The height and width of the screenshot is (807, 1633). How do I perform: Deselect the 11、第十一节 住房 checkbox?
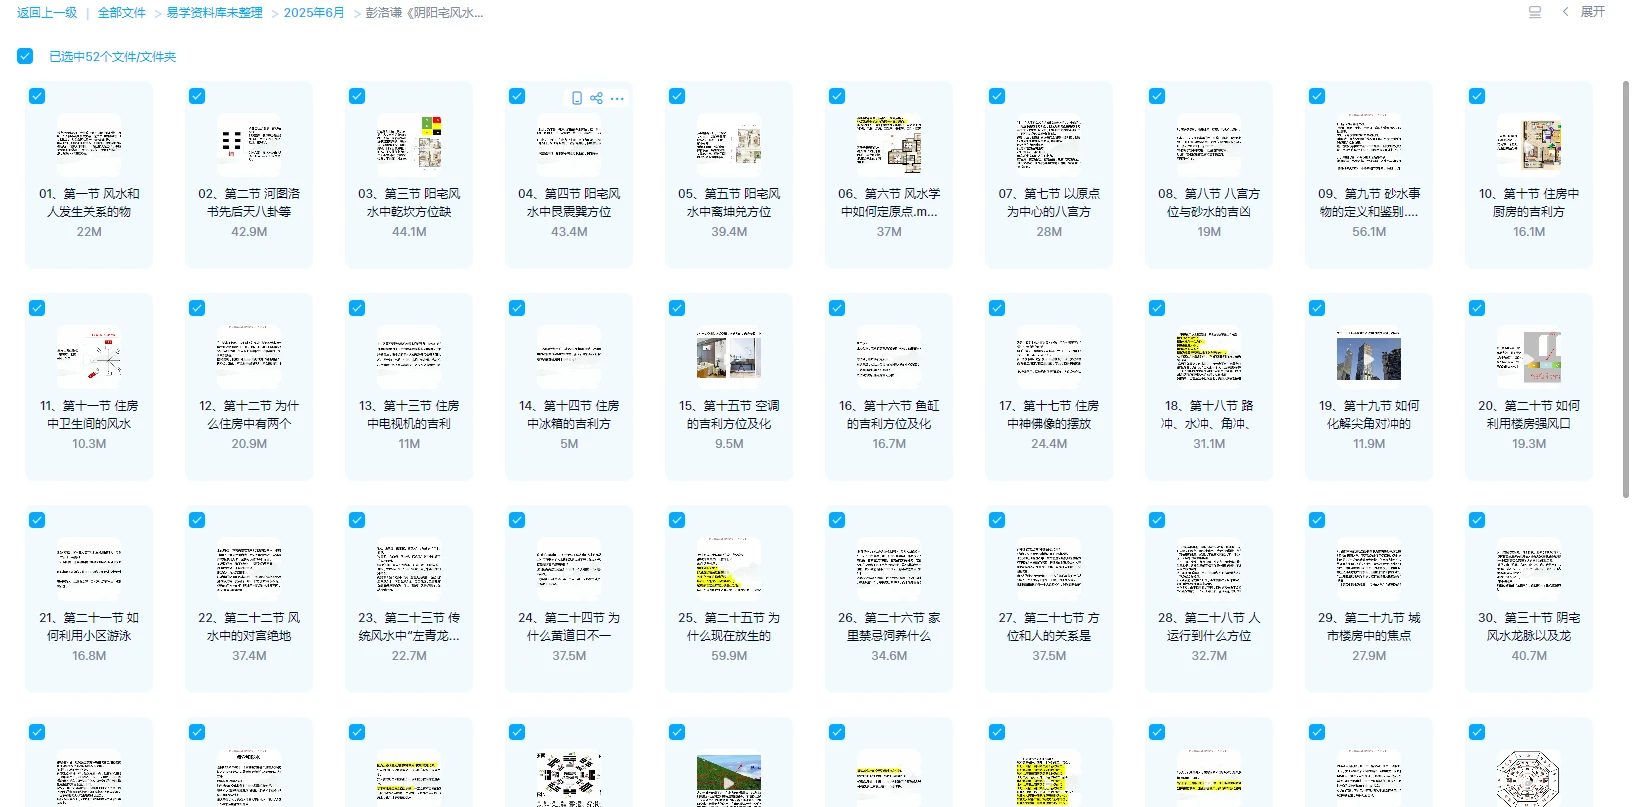click(37, 308)
